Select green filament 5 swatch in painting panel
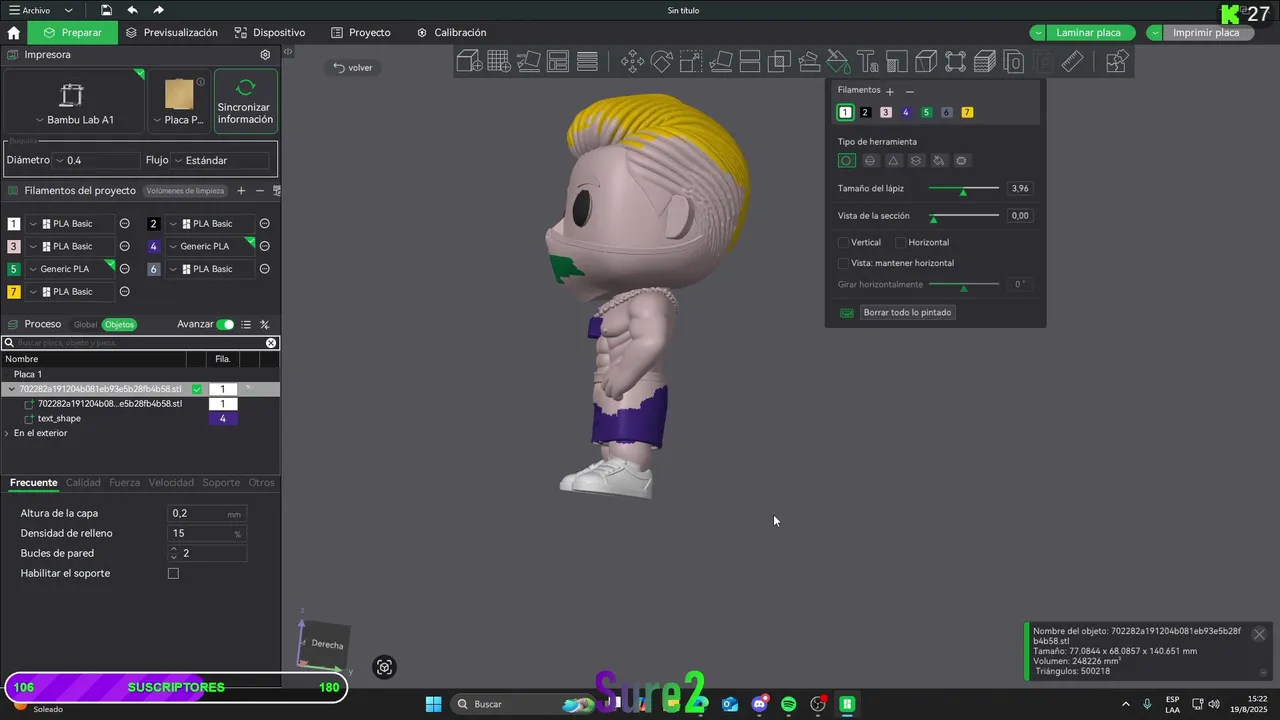The height and width of the screenshot is (720, 1280). point(926,113)
